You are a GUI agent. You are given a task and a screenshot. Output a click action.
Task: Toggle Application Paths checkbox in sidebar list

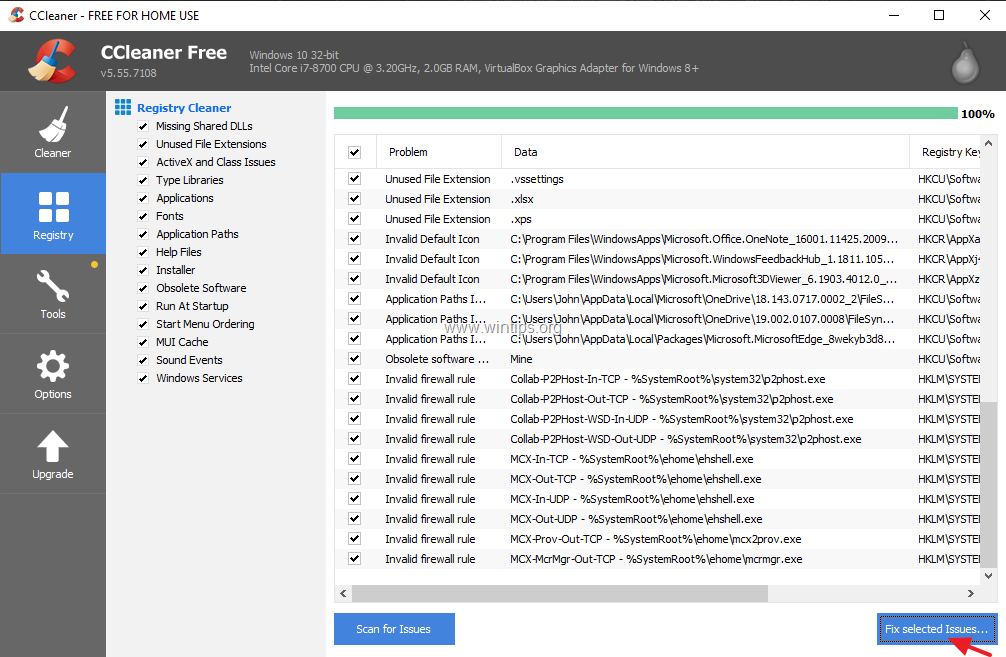click(x=143, y=234)
